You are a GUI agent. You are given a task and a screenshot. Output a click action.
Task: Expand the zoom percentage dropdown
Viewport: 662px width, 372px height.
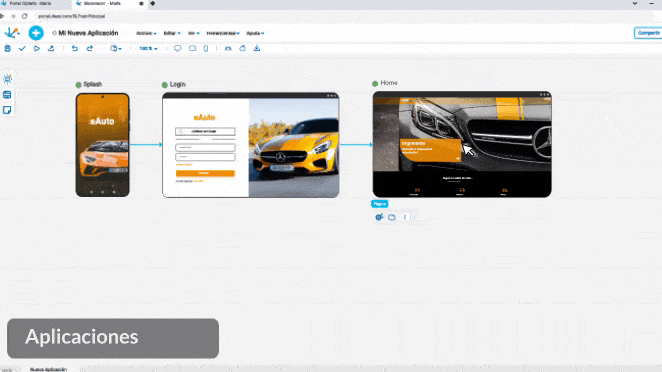pos(148,49)
